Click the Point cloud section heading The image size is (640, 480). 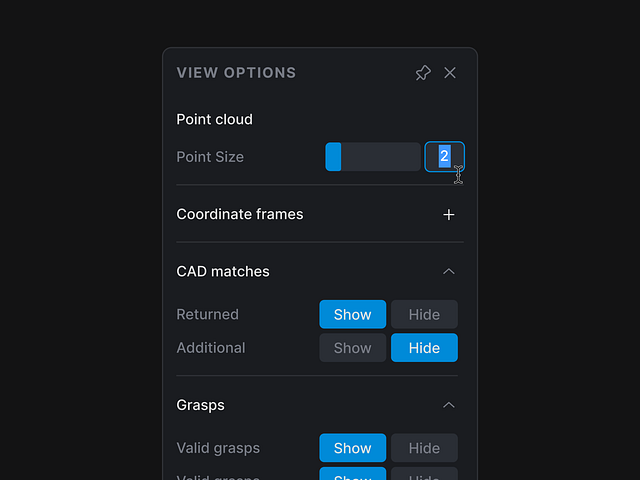214,119
